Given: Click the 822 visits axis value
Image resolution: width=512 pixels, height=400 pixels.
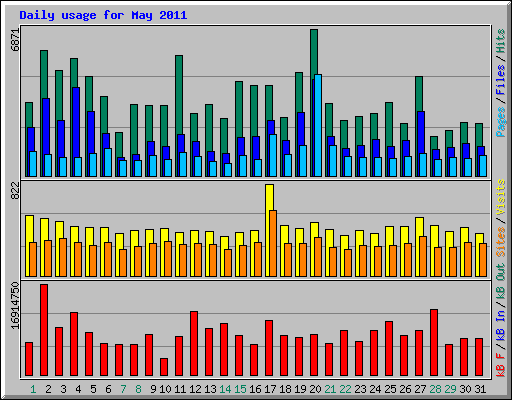Looking at the screenshot, I should tap(15, 191).
